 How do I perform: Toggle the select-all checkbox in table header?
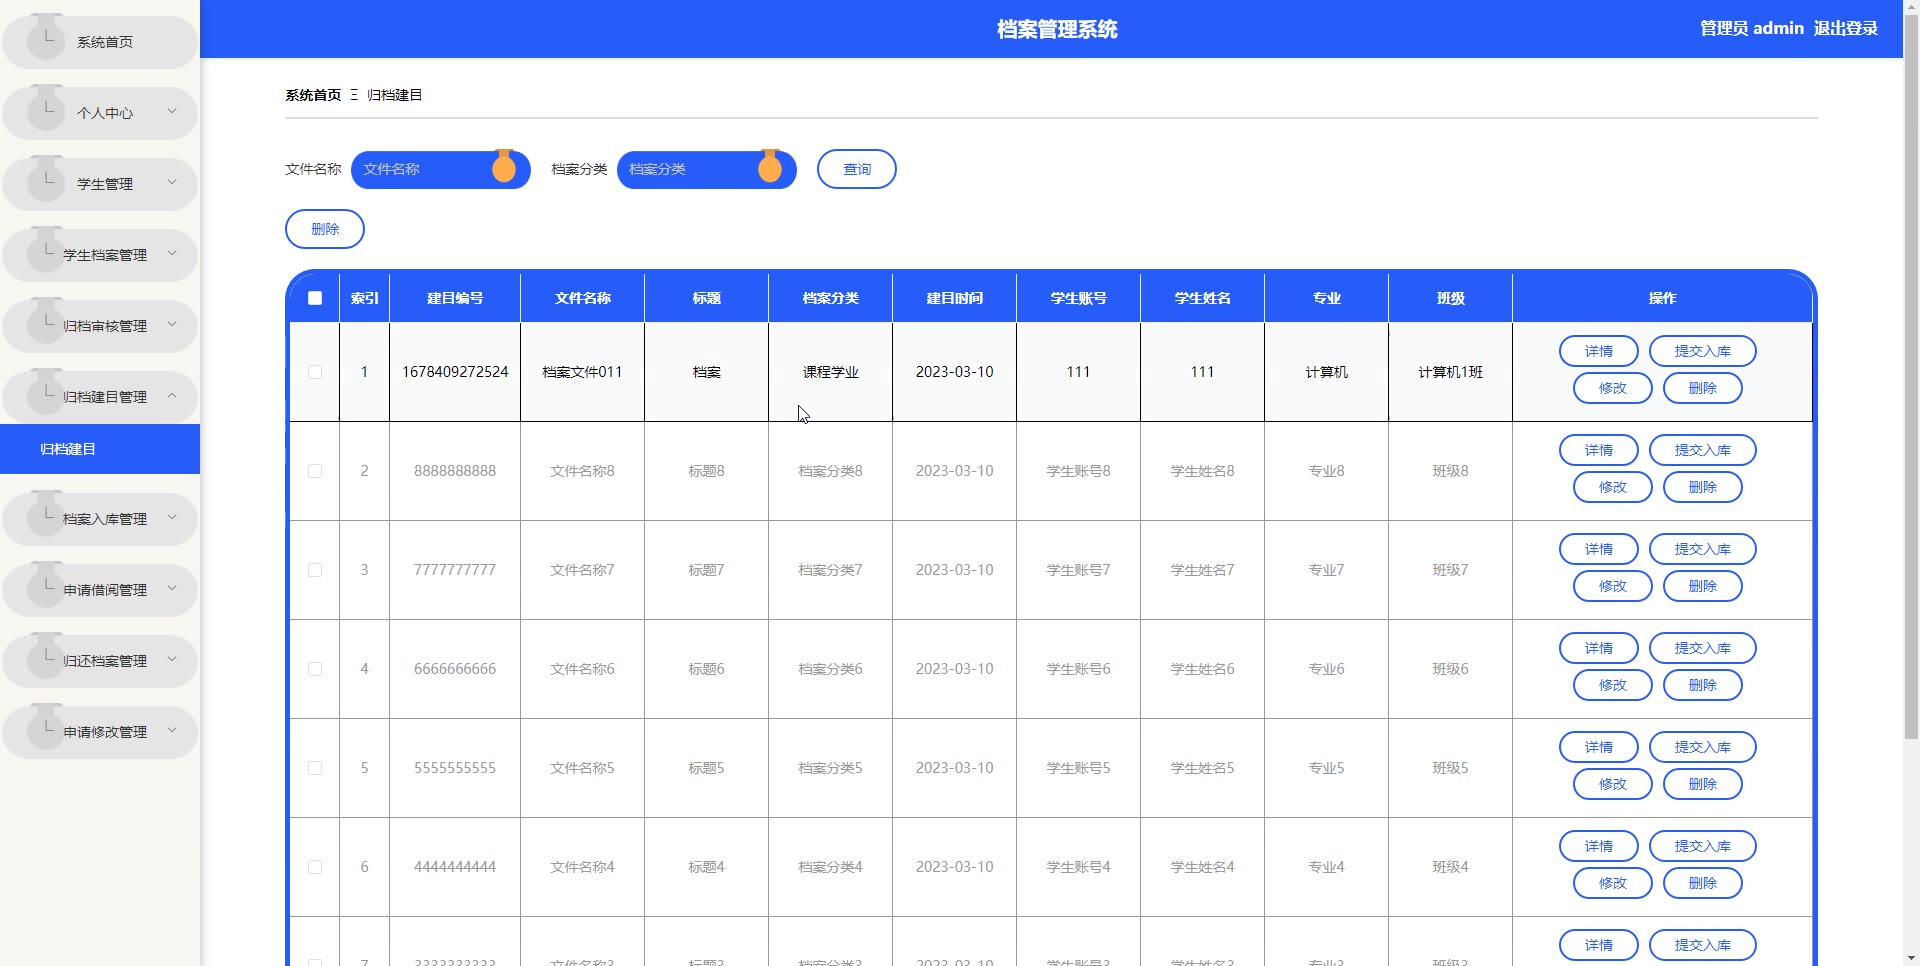coord(315,298)
